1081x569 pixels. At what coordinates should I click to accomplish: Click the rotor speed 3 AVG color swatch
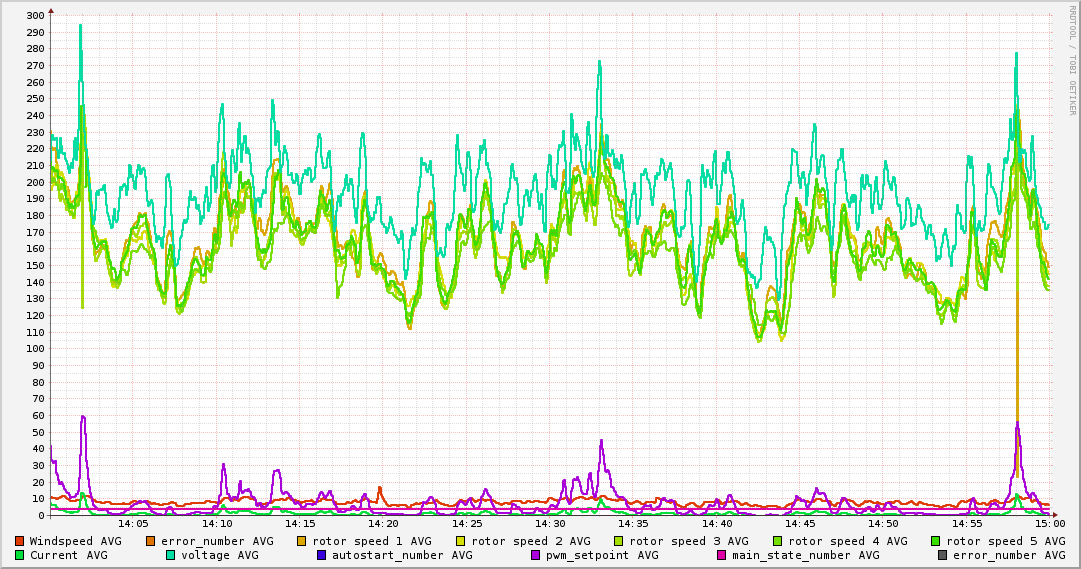pyautogui.click(x=619, y=541)
